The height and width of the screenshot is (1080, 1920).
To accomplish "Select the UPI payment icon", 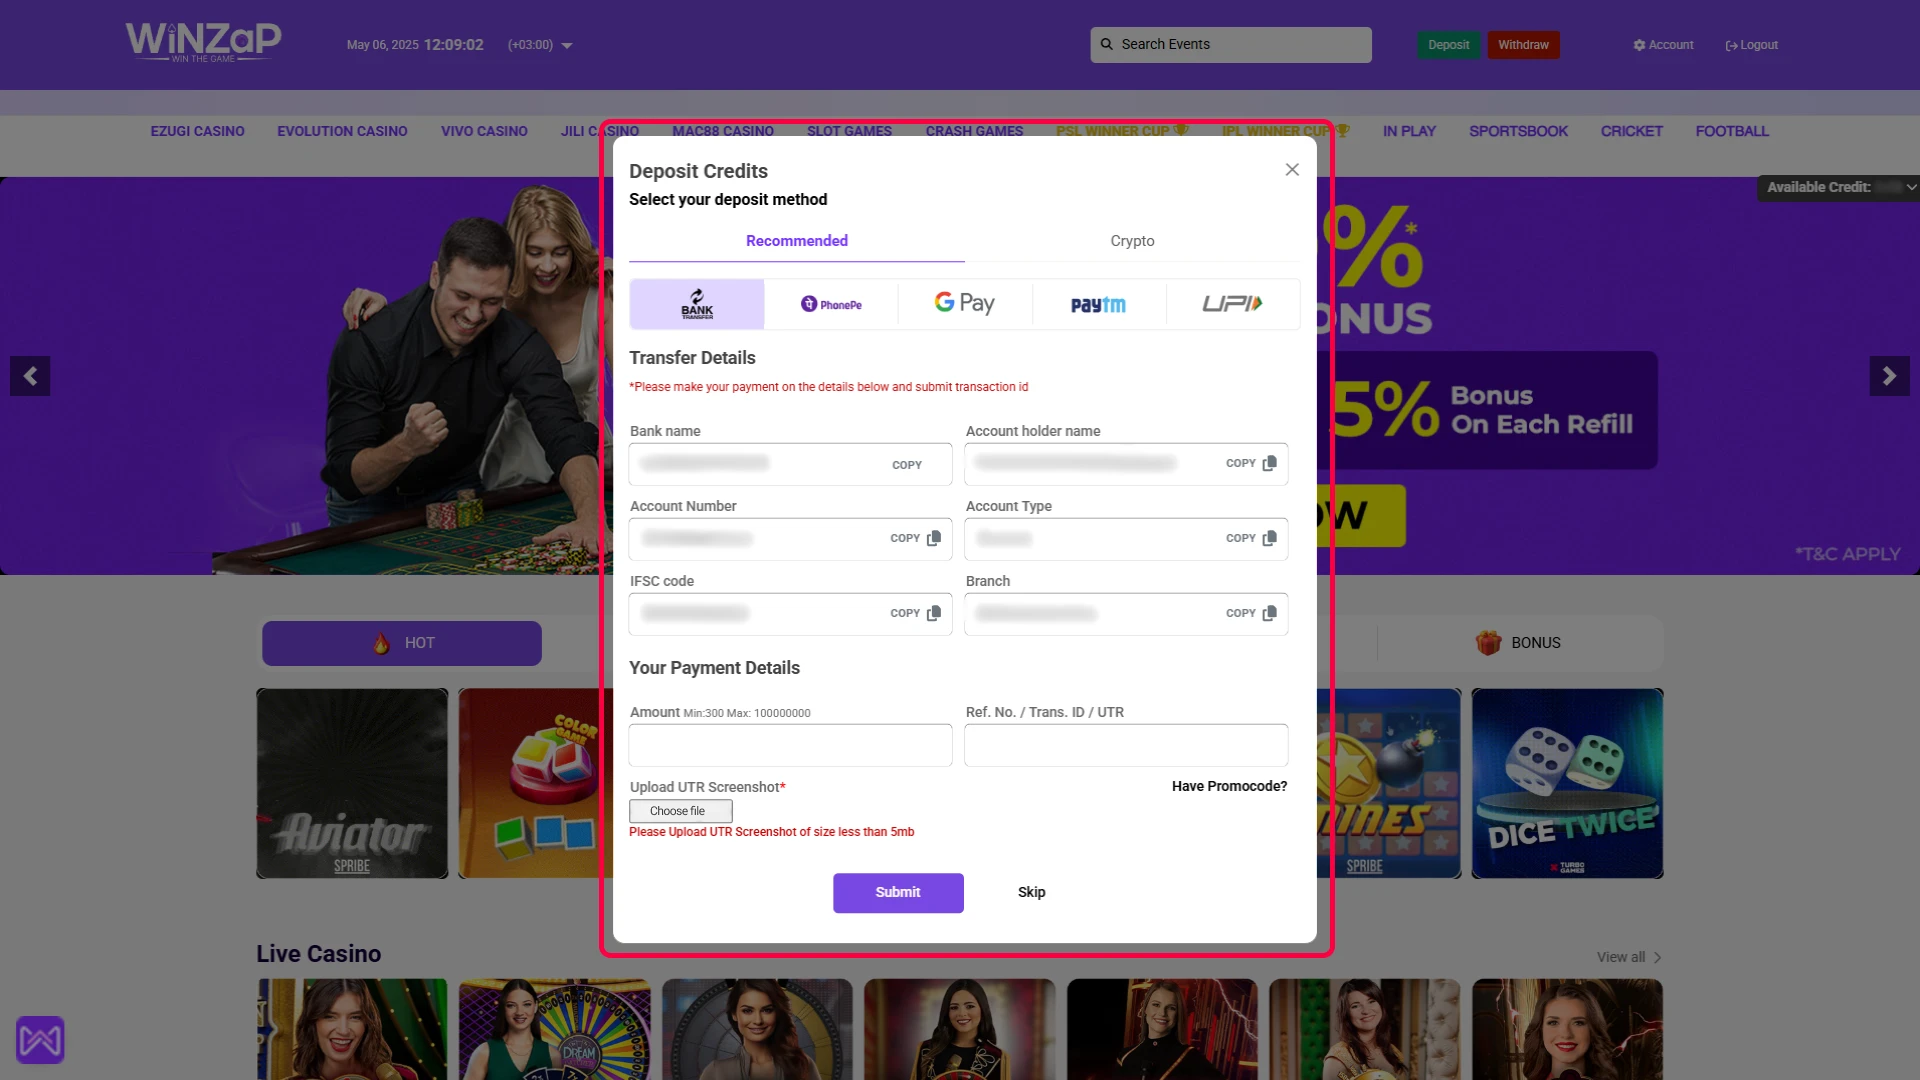I will [1232, 303].
